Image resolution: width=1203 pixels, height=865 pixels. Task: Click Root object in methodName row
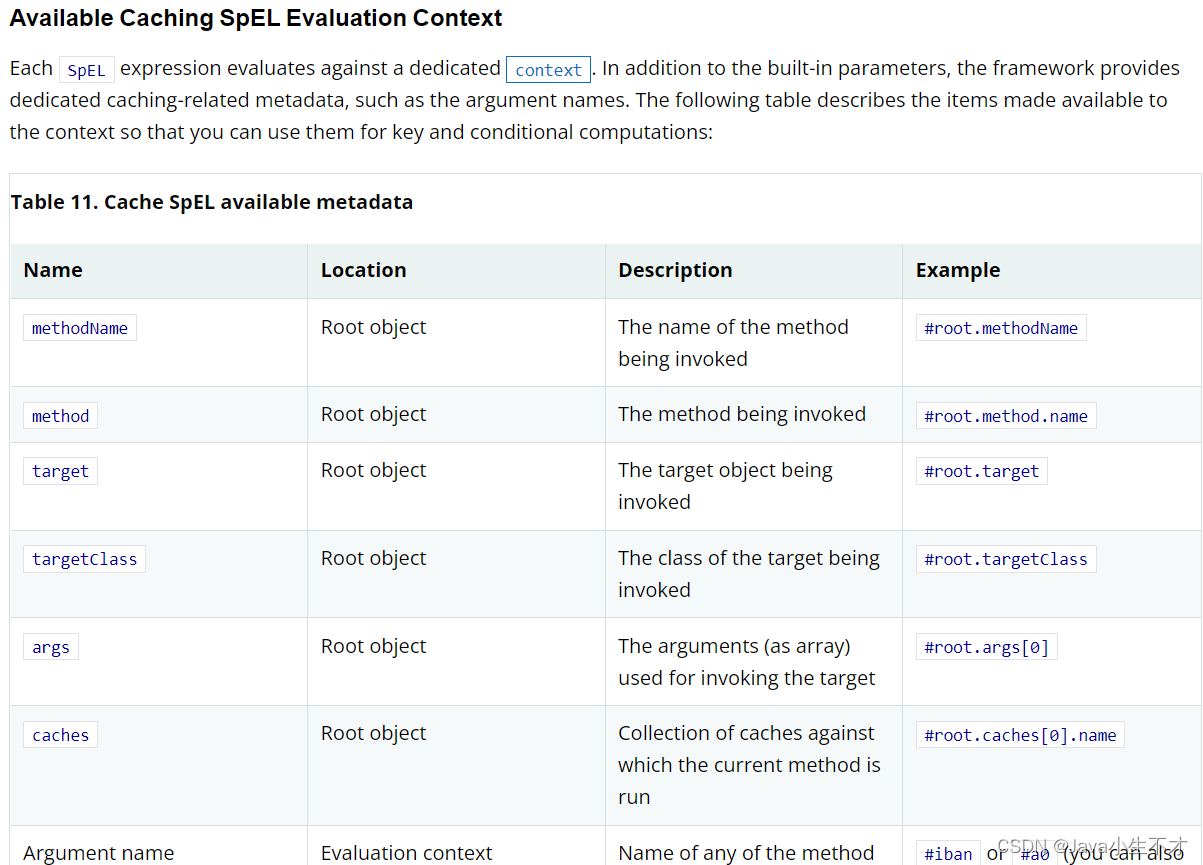(x=373, y=327)
